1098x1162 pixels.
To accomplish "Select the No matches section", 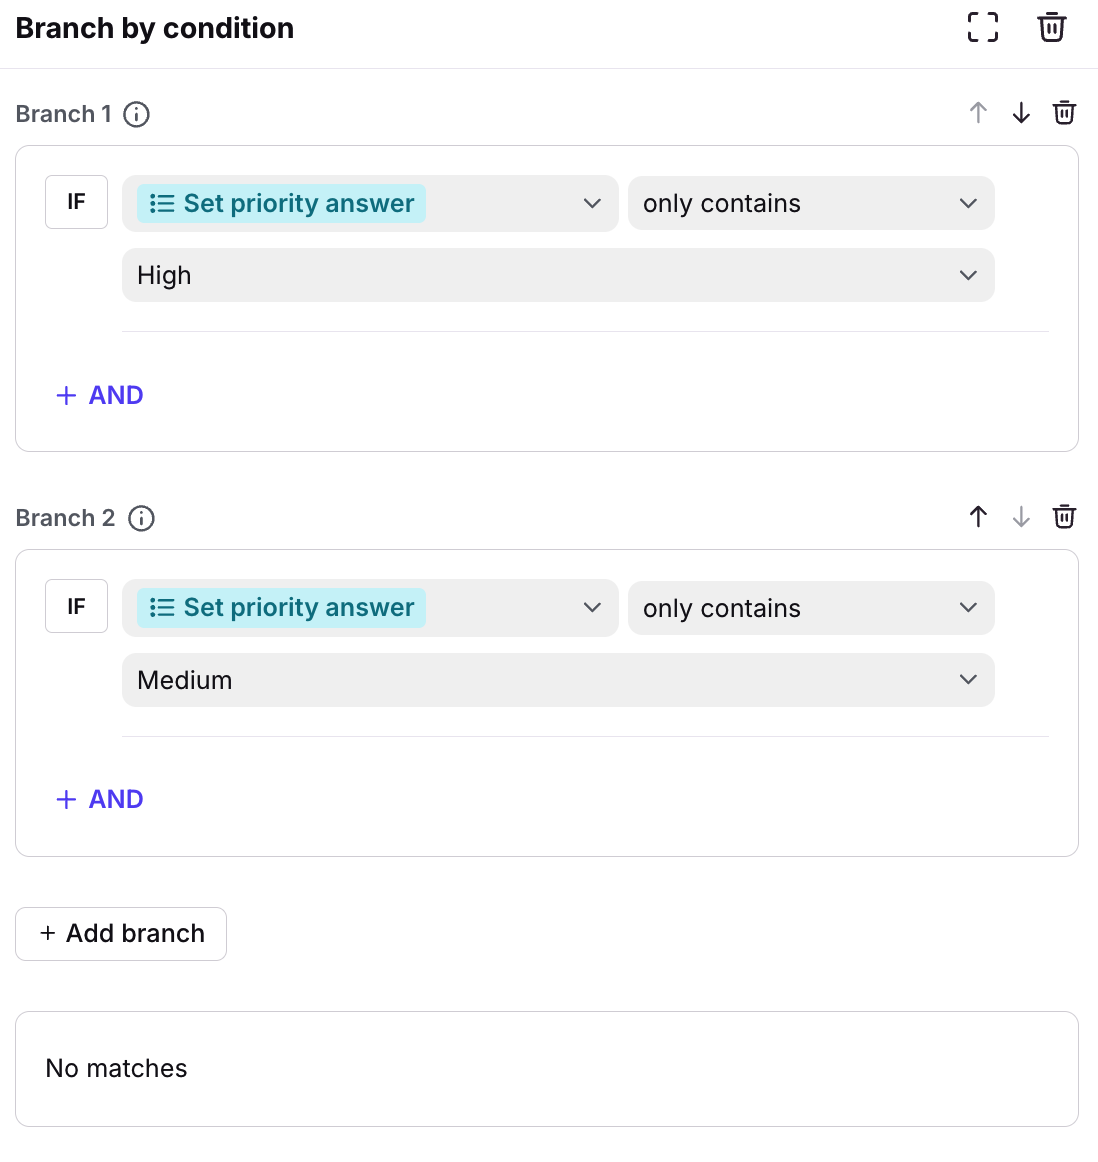I will point(546,1069).
